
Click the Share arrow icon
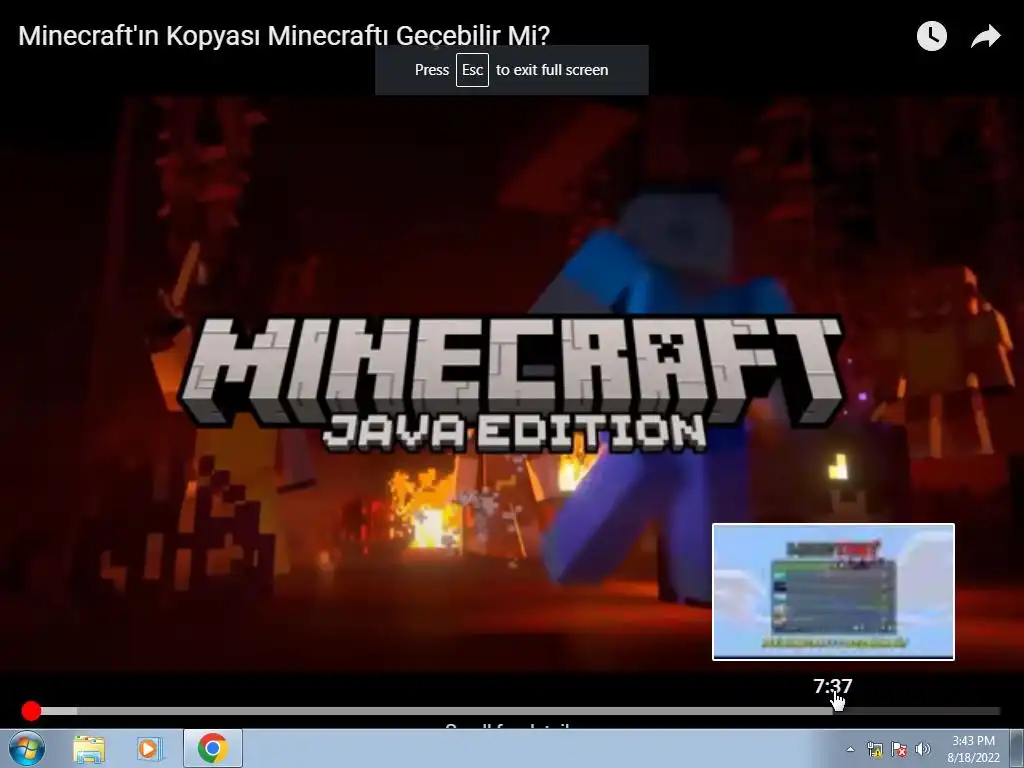point(985,37)
